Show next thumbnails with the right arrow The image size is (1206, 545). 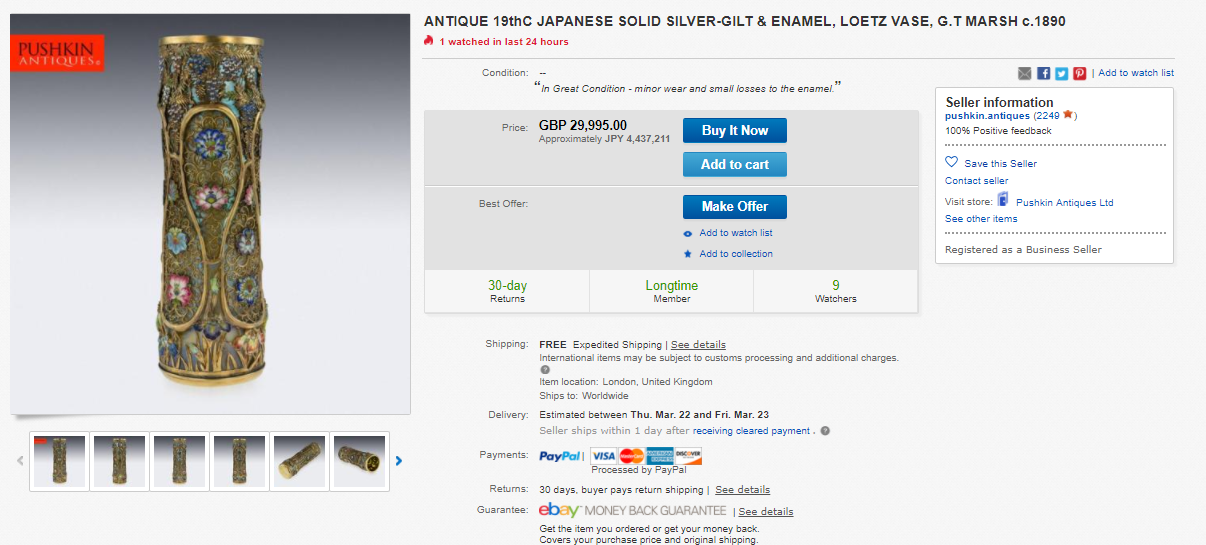point(399,461)
